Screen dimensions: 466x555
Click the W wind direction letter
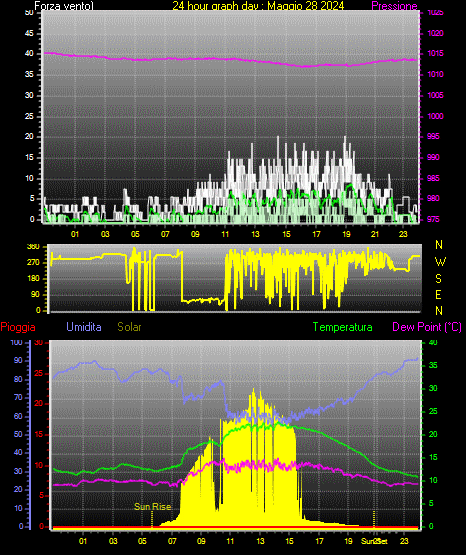tap(440, 262)
